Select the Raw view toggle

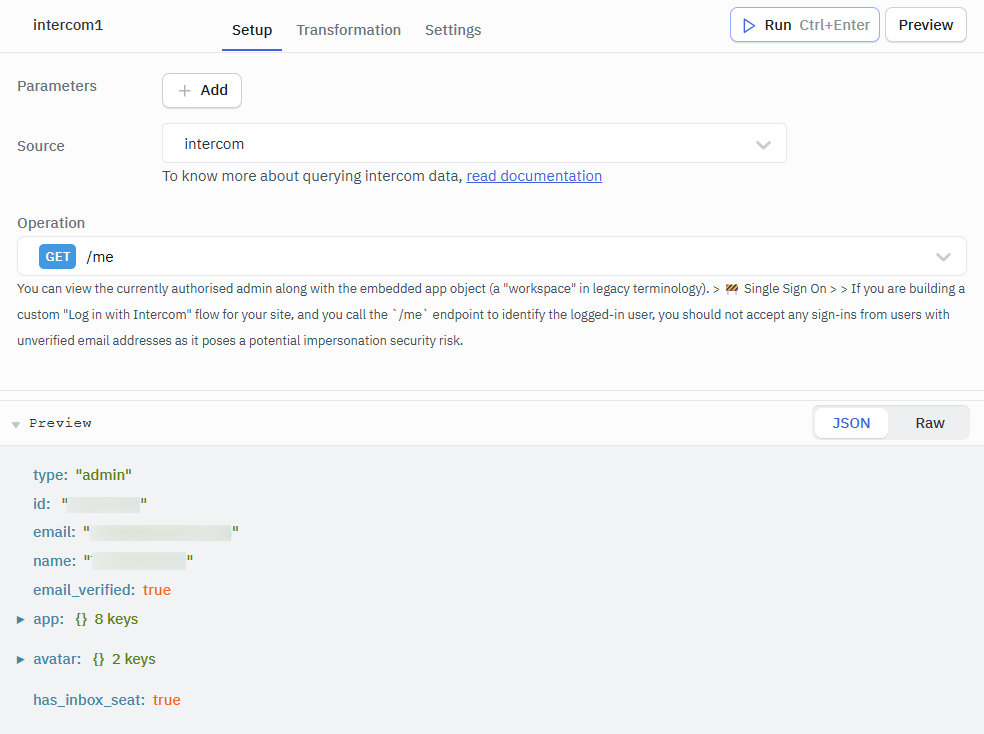tap(929, 423)
